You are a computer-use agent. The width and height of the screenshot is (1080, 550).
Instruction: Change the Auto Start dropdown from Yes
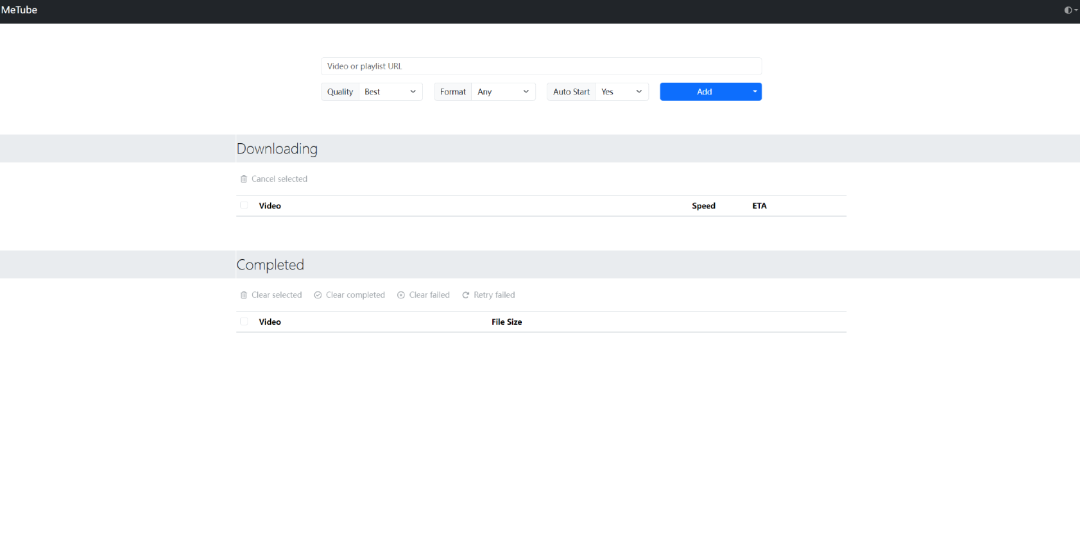pyautogui.click(x=622, y=92)
